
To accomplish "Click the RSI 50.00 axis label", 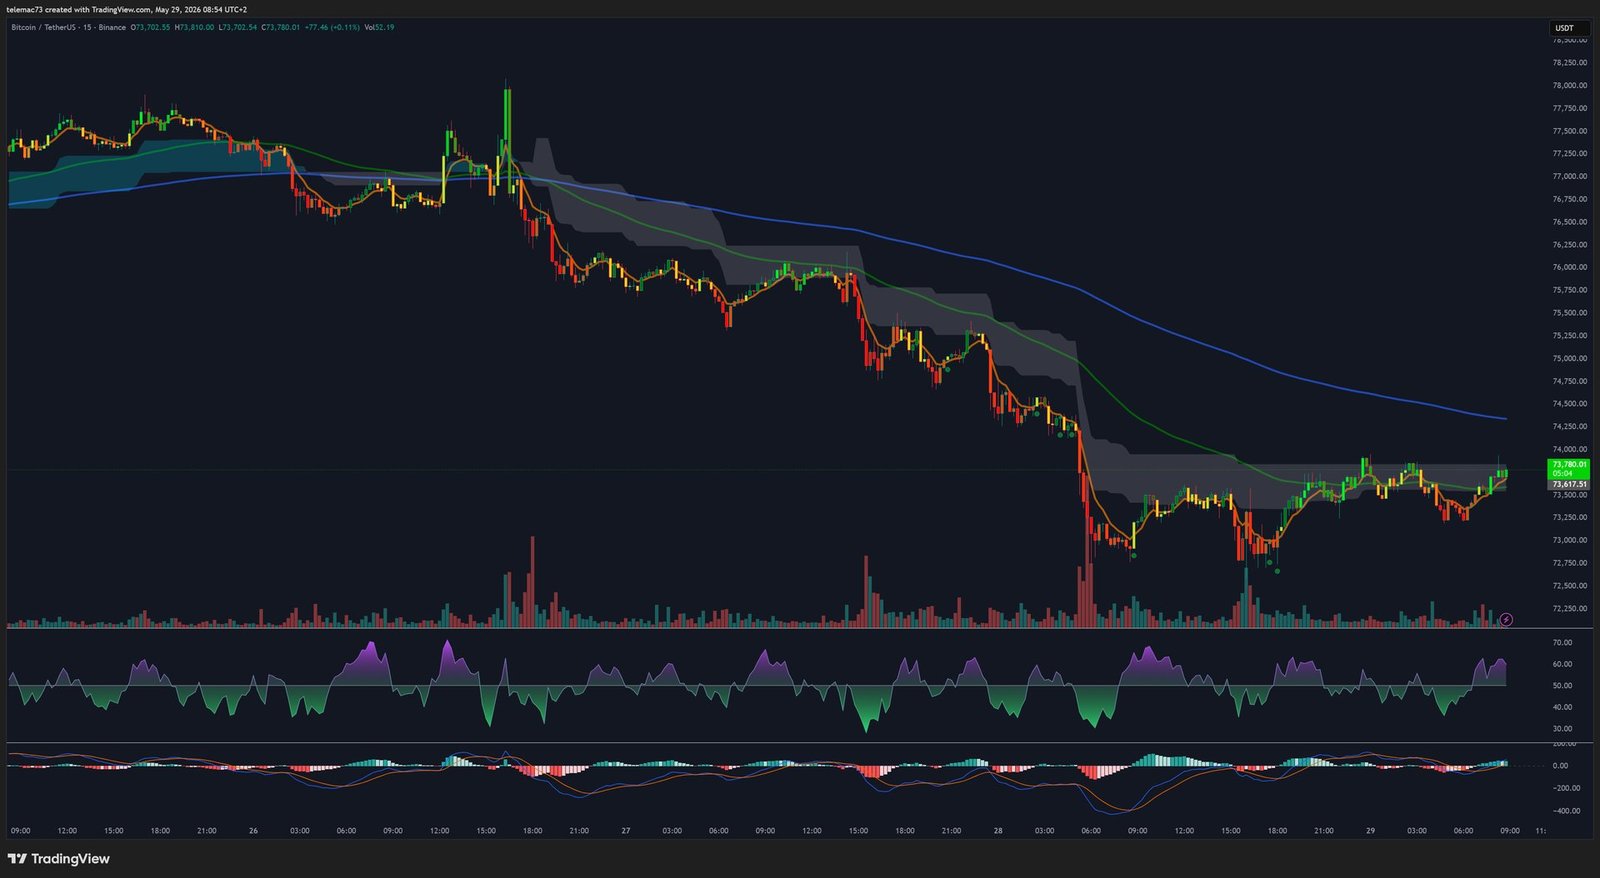I will pos(1562,685).
